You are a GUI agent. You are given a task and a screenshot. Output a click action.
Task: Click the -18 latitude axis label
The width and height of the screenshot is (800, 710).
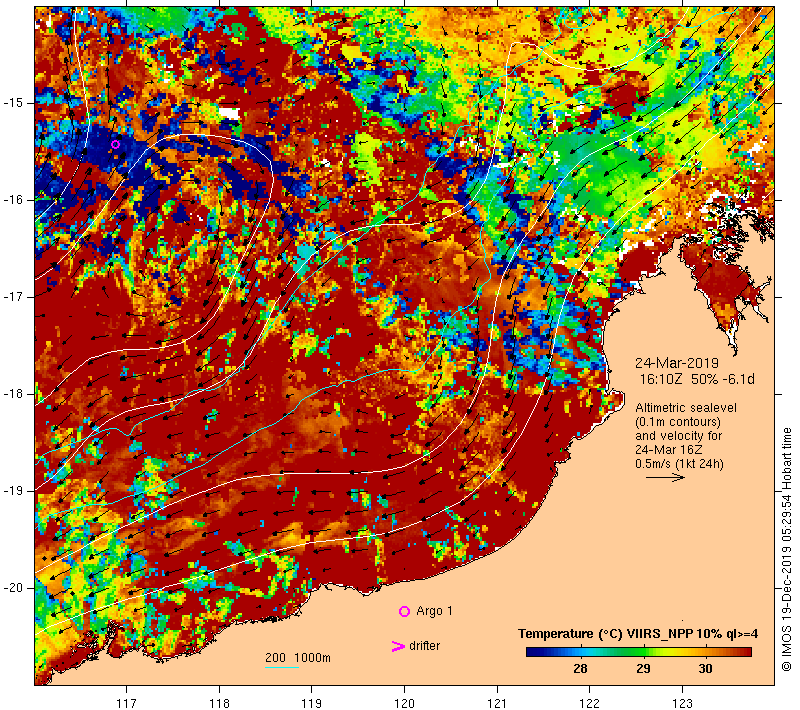pyautogui.click(x=14, y=394)
